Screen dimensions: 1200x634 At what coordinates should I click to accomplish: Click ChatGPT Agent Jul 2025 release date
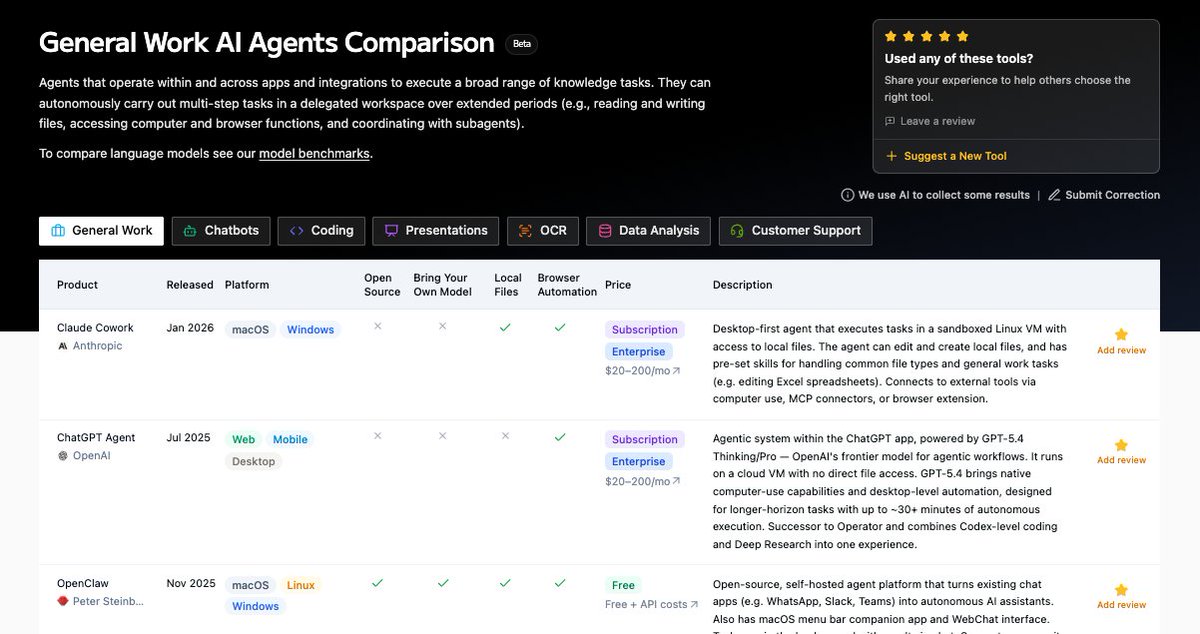[x=188, y=438]
